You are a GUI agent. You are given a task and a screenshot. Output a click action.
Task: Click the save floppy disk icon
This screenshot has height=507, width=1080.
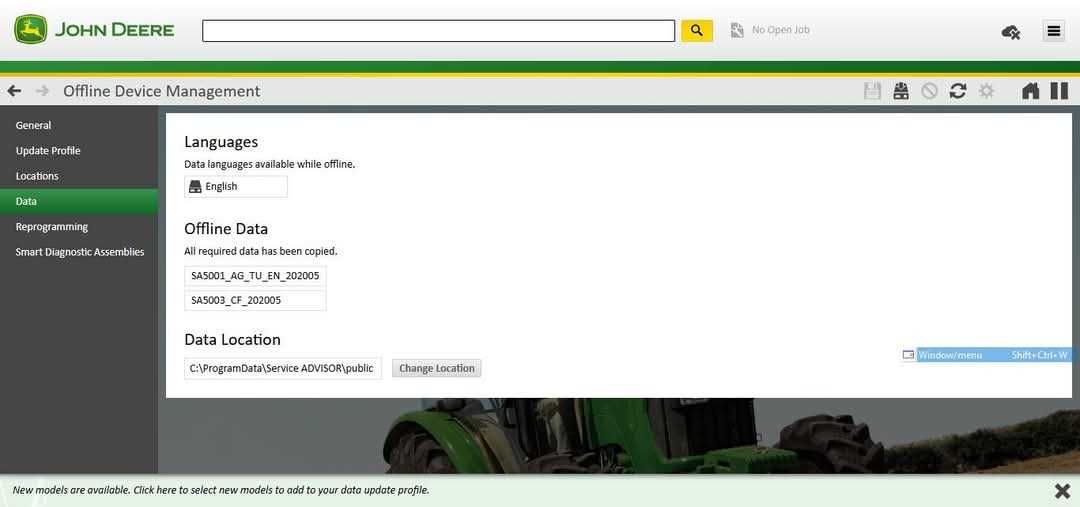click(873, 91)
